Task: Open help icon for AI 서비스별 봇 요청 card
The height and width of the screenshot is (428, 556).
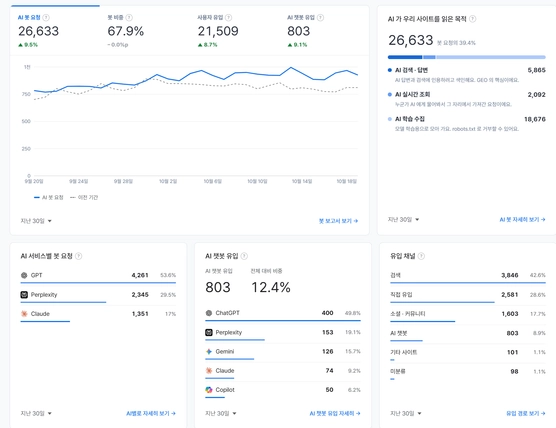Action: point(79,256)
